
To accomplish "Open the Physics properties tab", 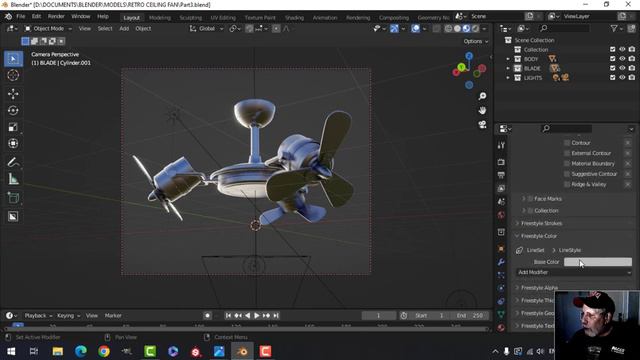I will click(x=501, y=288).
